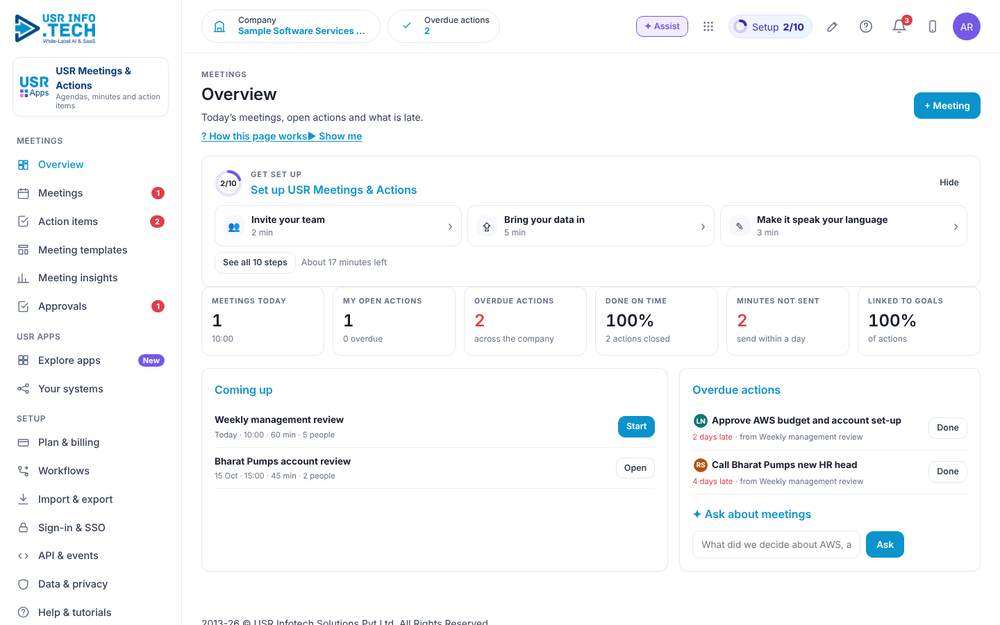
Task: Click the RS avatar on Bharat Pumps action
Action: point(700,465)
